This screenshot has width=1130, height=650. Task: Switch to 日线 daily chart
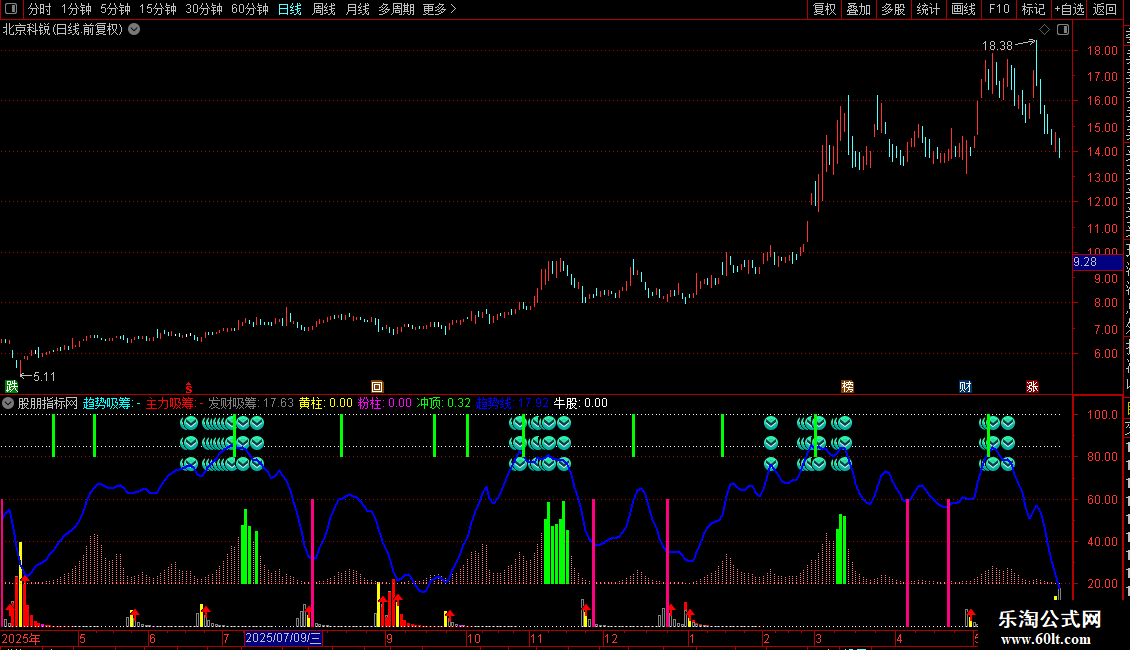(x=290, y=9)
